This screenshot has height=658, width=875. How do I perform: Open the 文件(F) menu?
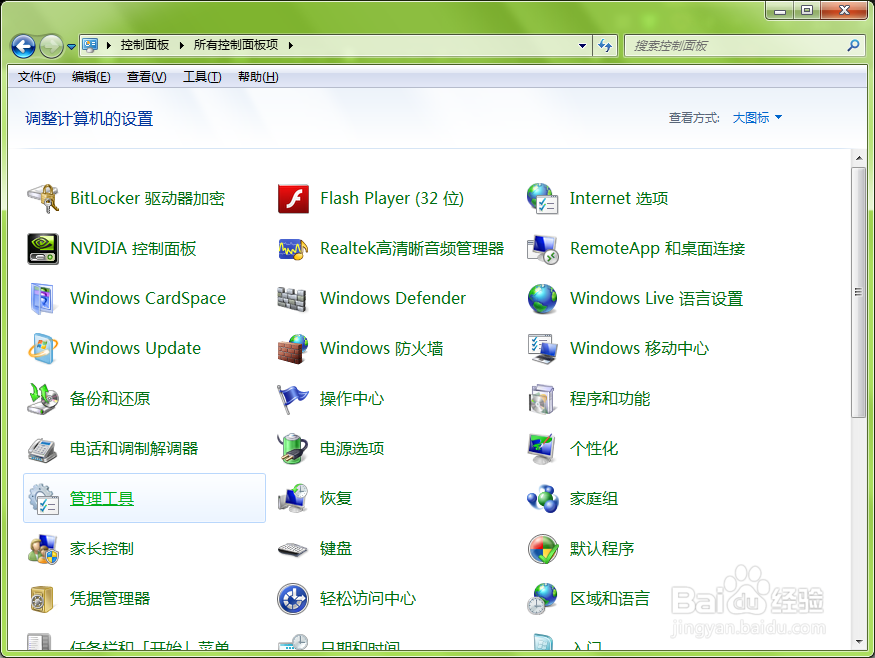(36, 77)
